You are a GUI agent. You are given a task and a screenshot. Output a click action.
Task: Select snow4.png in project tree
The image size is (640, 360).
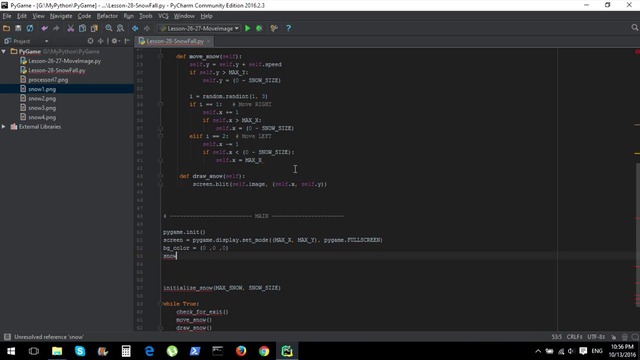click(42, 117)
